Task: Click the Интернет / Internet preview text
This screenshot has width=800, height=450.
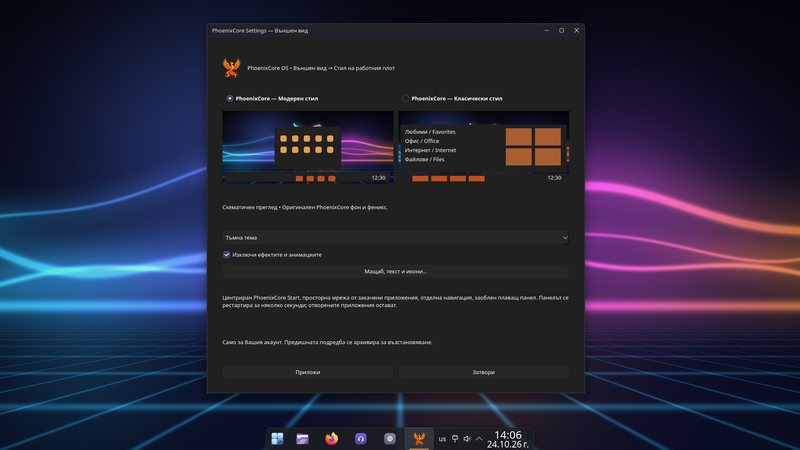Action: tap(431, 150)
